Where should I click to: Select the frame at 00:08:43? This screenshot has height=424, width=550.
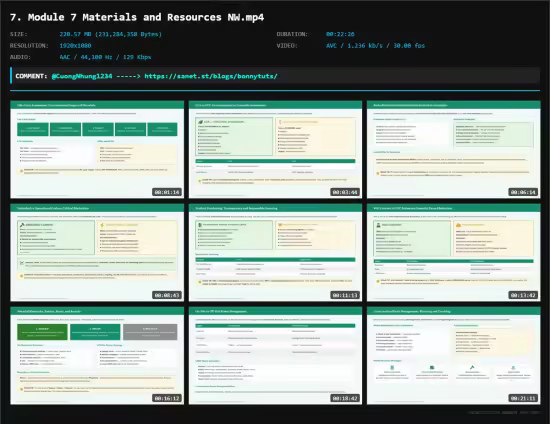pyautogui.click(x=97, y=253)
